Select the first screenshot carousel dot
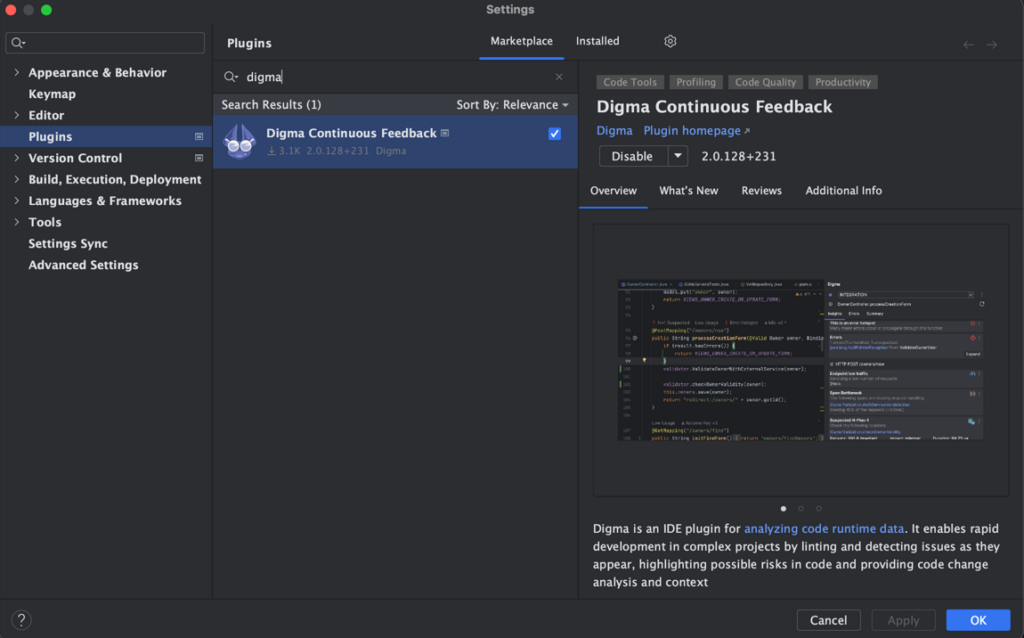The height and width of the screenshot is (638, 1024). 784,509
